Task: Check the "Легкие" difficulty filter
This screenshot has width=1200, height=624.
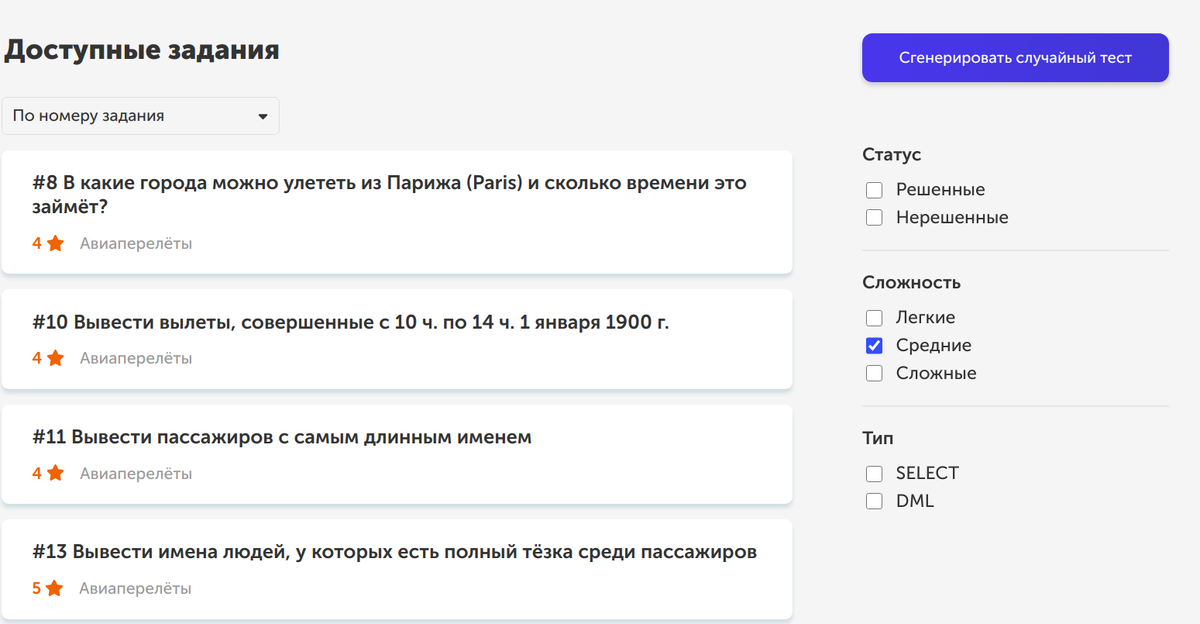Action: (x=874, y=317)
